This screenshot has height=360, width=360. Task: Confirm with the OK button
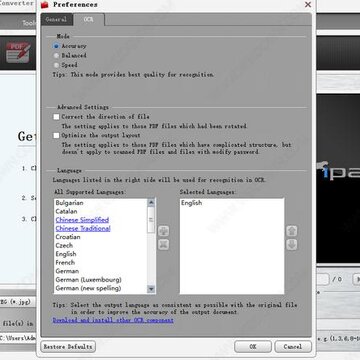coord(253,347)
